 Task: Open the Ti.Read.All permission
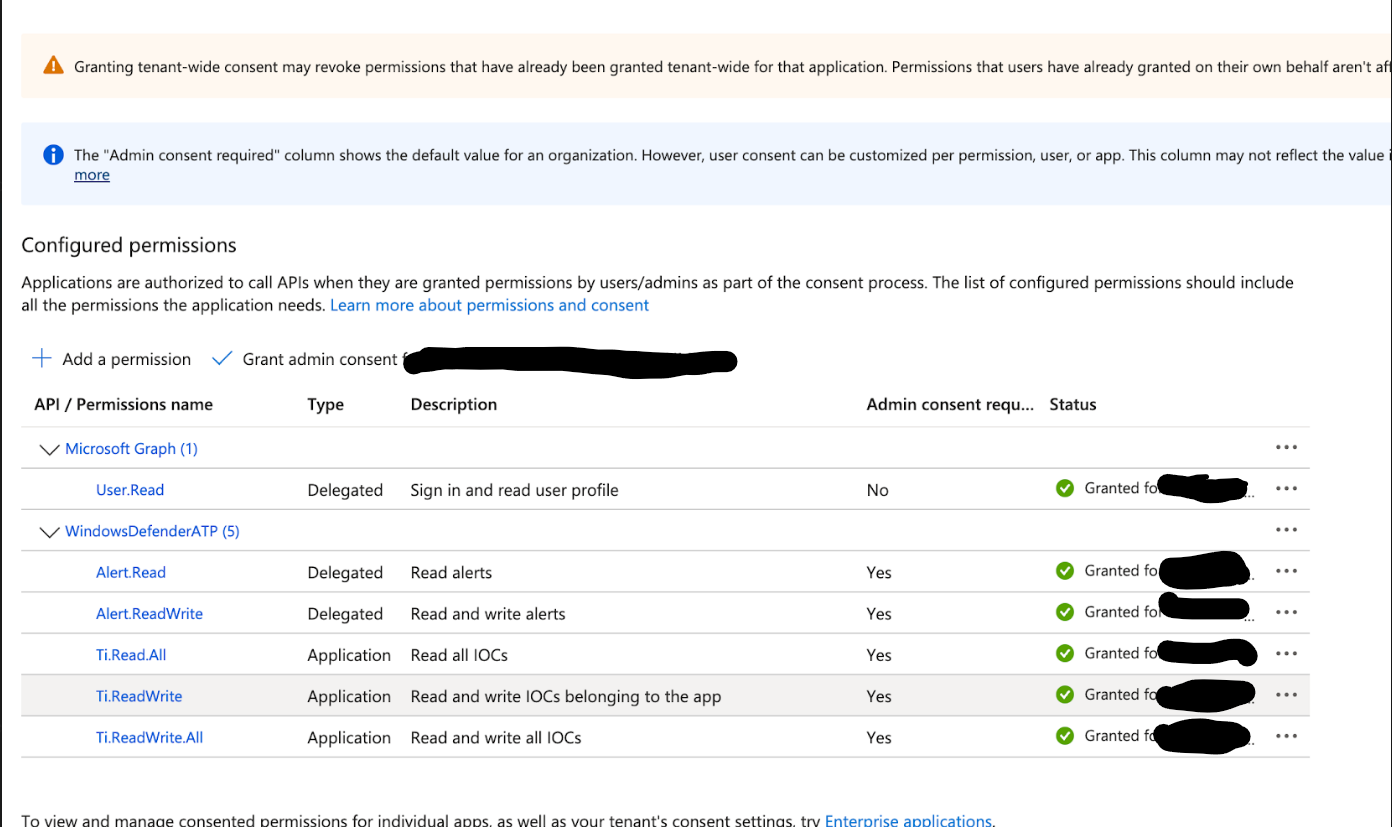click(x=131, y=655)
